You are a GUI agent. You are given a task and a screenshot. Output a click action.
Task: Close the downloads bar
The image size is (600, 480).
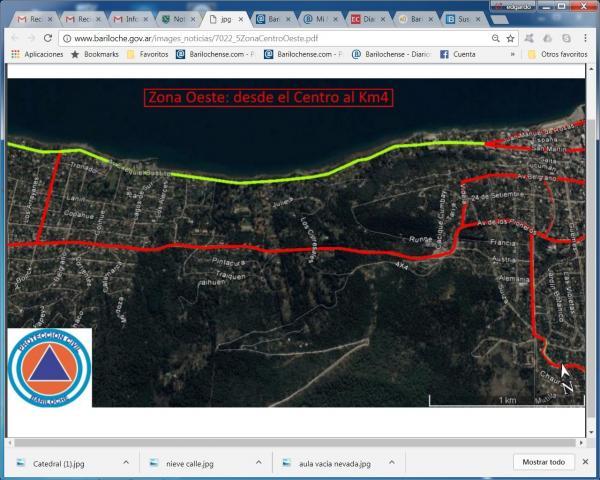(x=585, y=462)
